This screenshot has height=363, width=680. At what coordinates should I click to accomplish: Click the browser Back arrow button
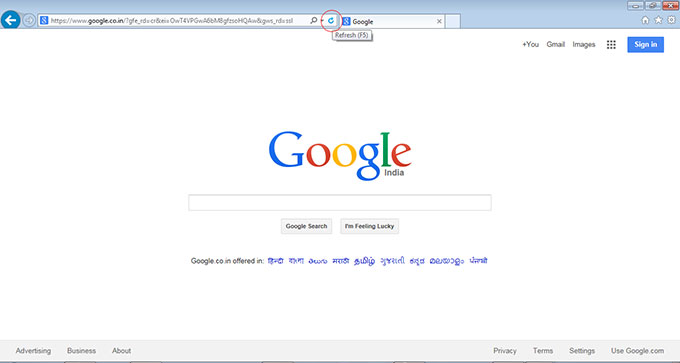tap(10, 20)
